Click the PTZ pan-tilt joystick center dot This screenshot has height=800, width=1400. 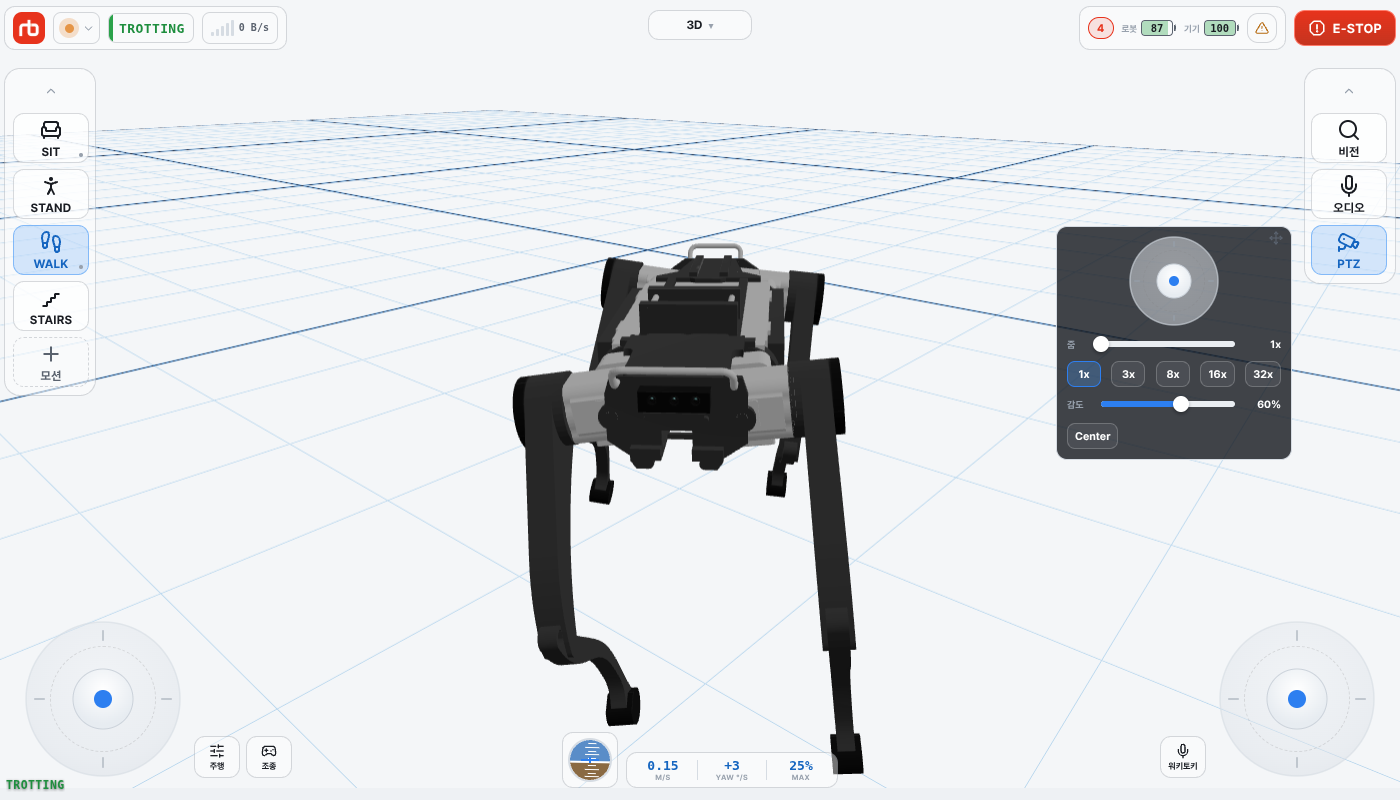1174,281
